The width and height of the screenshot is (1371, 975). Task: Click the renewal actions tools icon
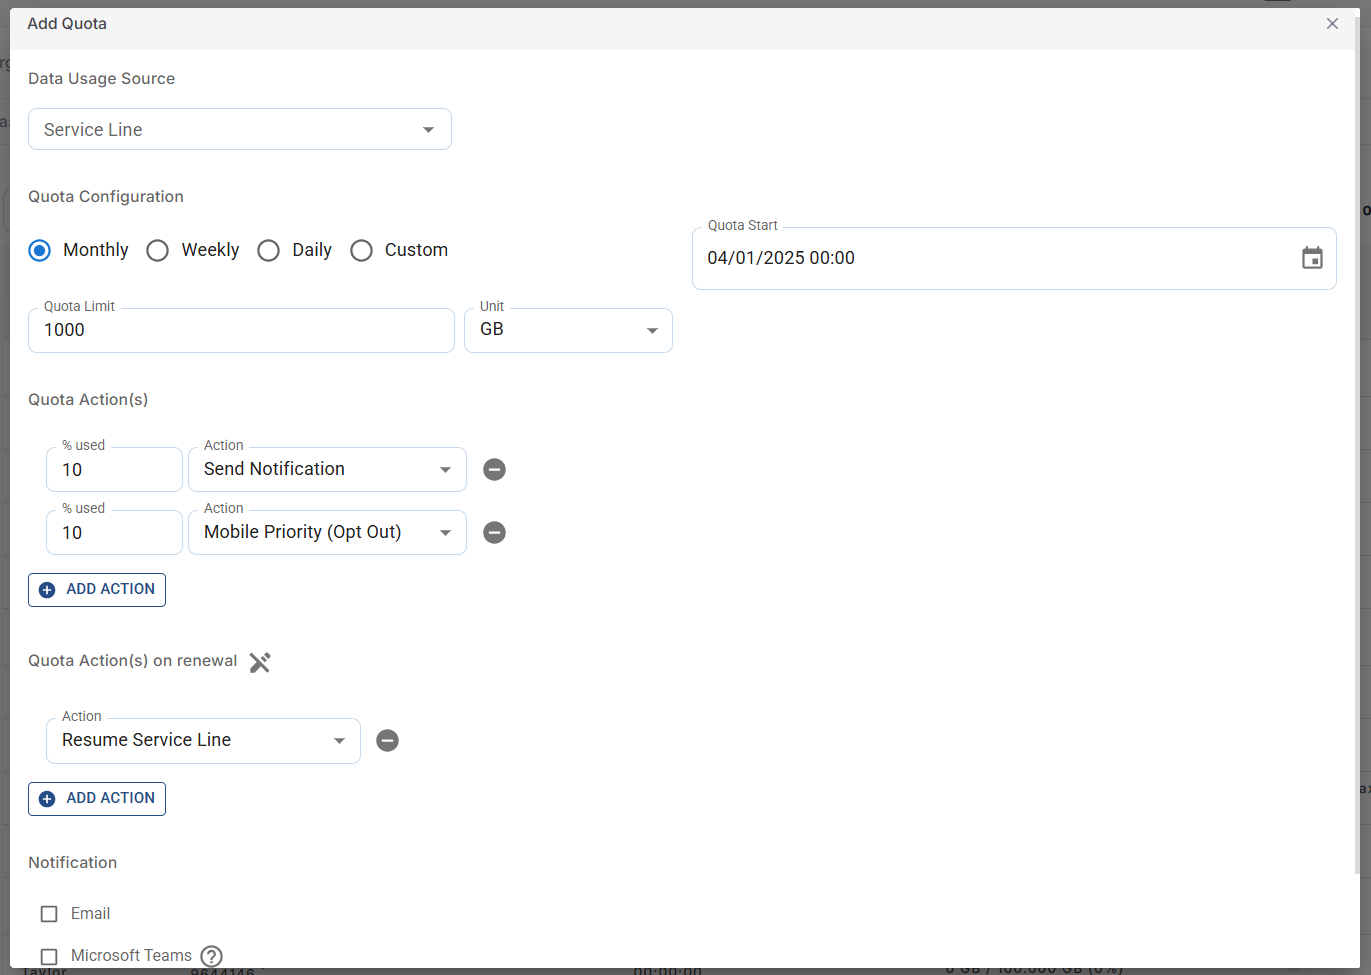tap(260, 662)
